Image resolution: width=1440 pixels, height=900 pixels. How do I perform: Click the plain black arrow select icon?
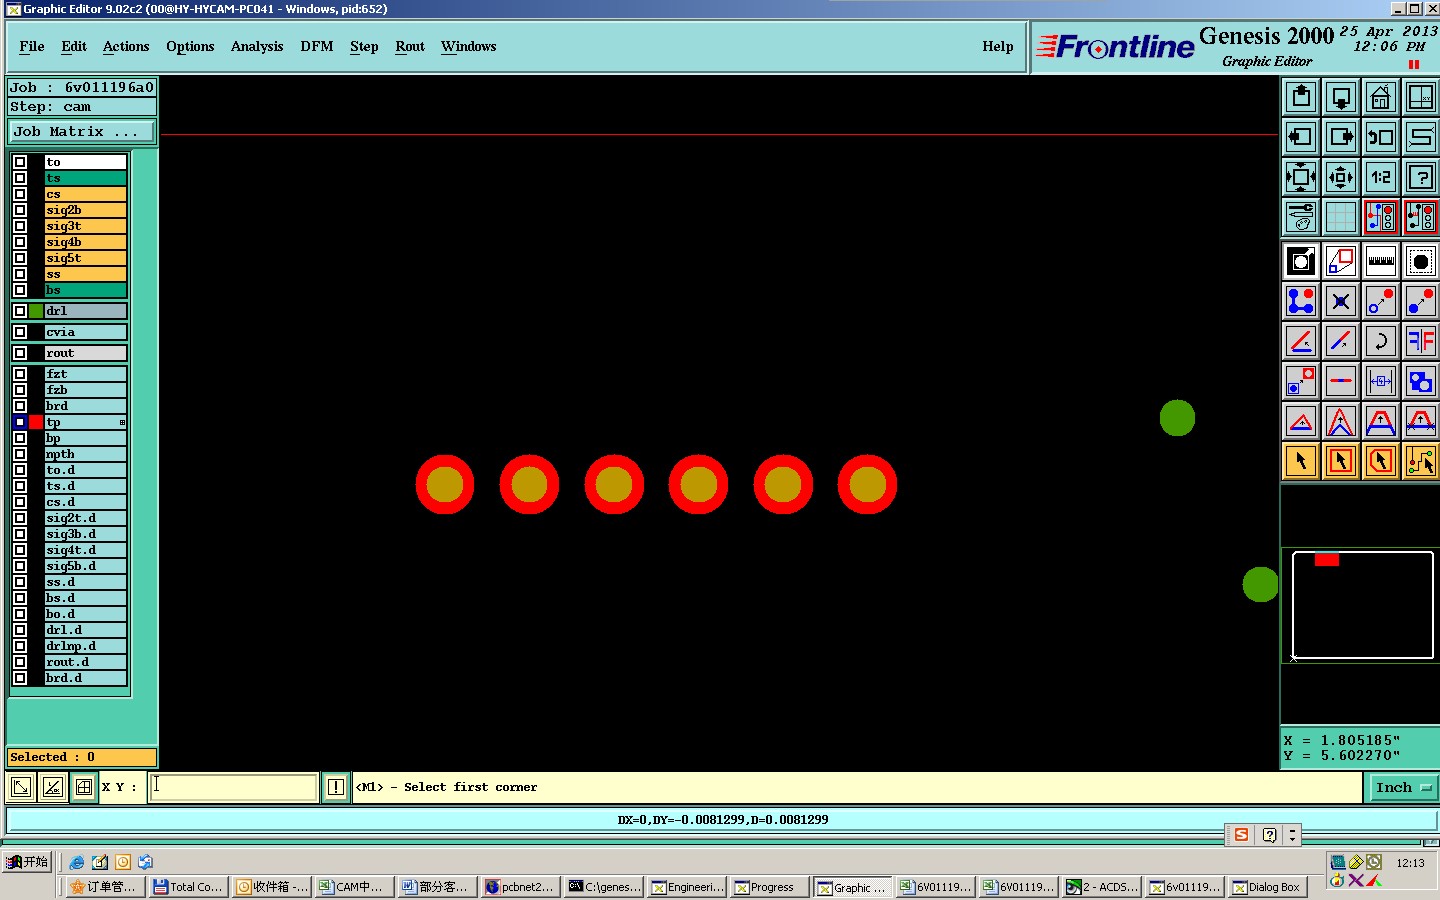pos(1300,461)
